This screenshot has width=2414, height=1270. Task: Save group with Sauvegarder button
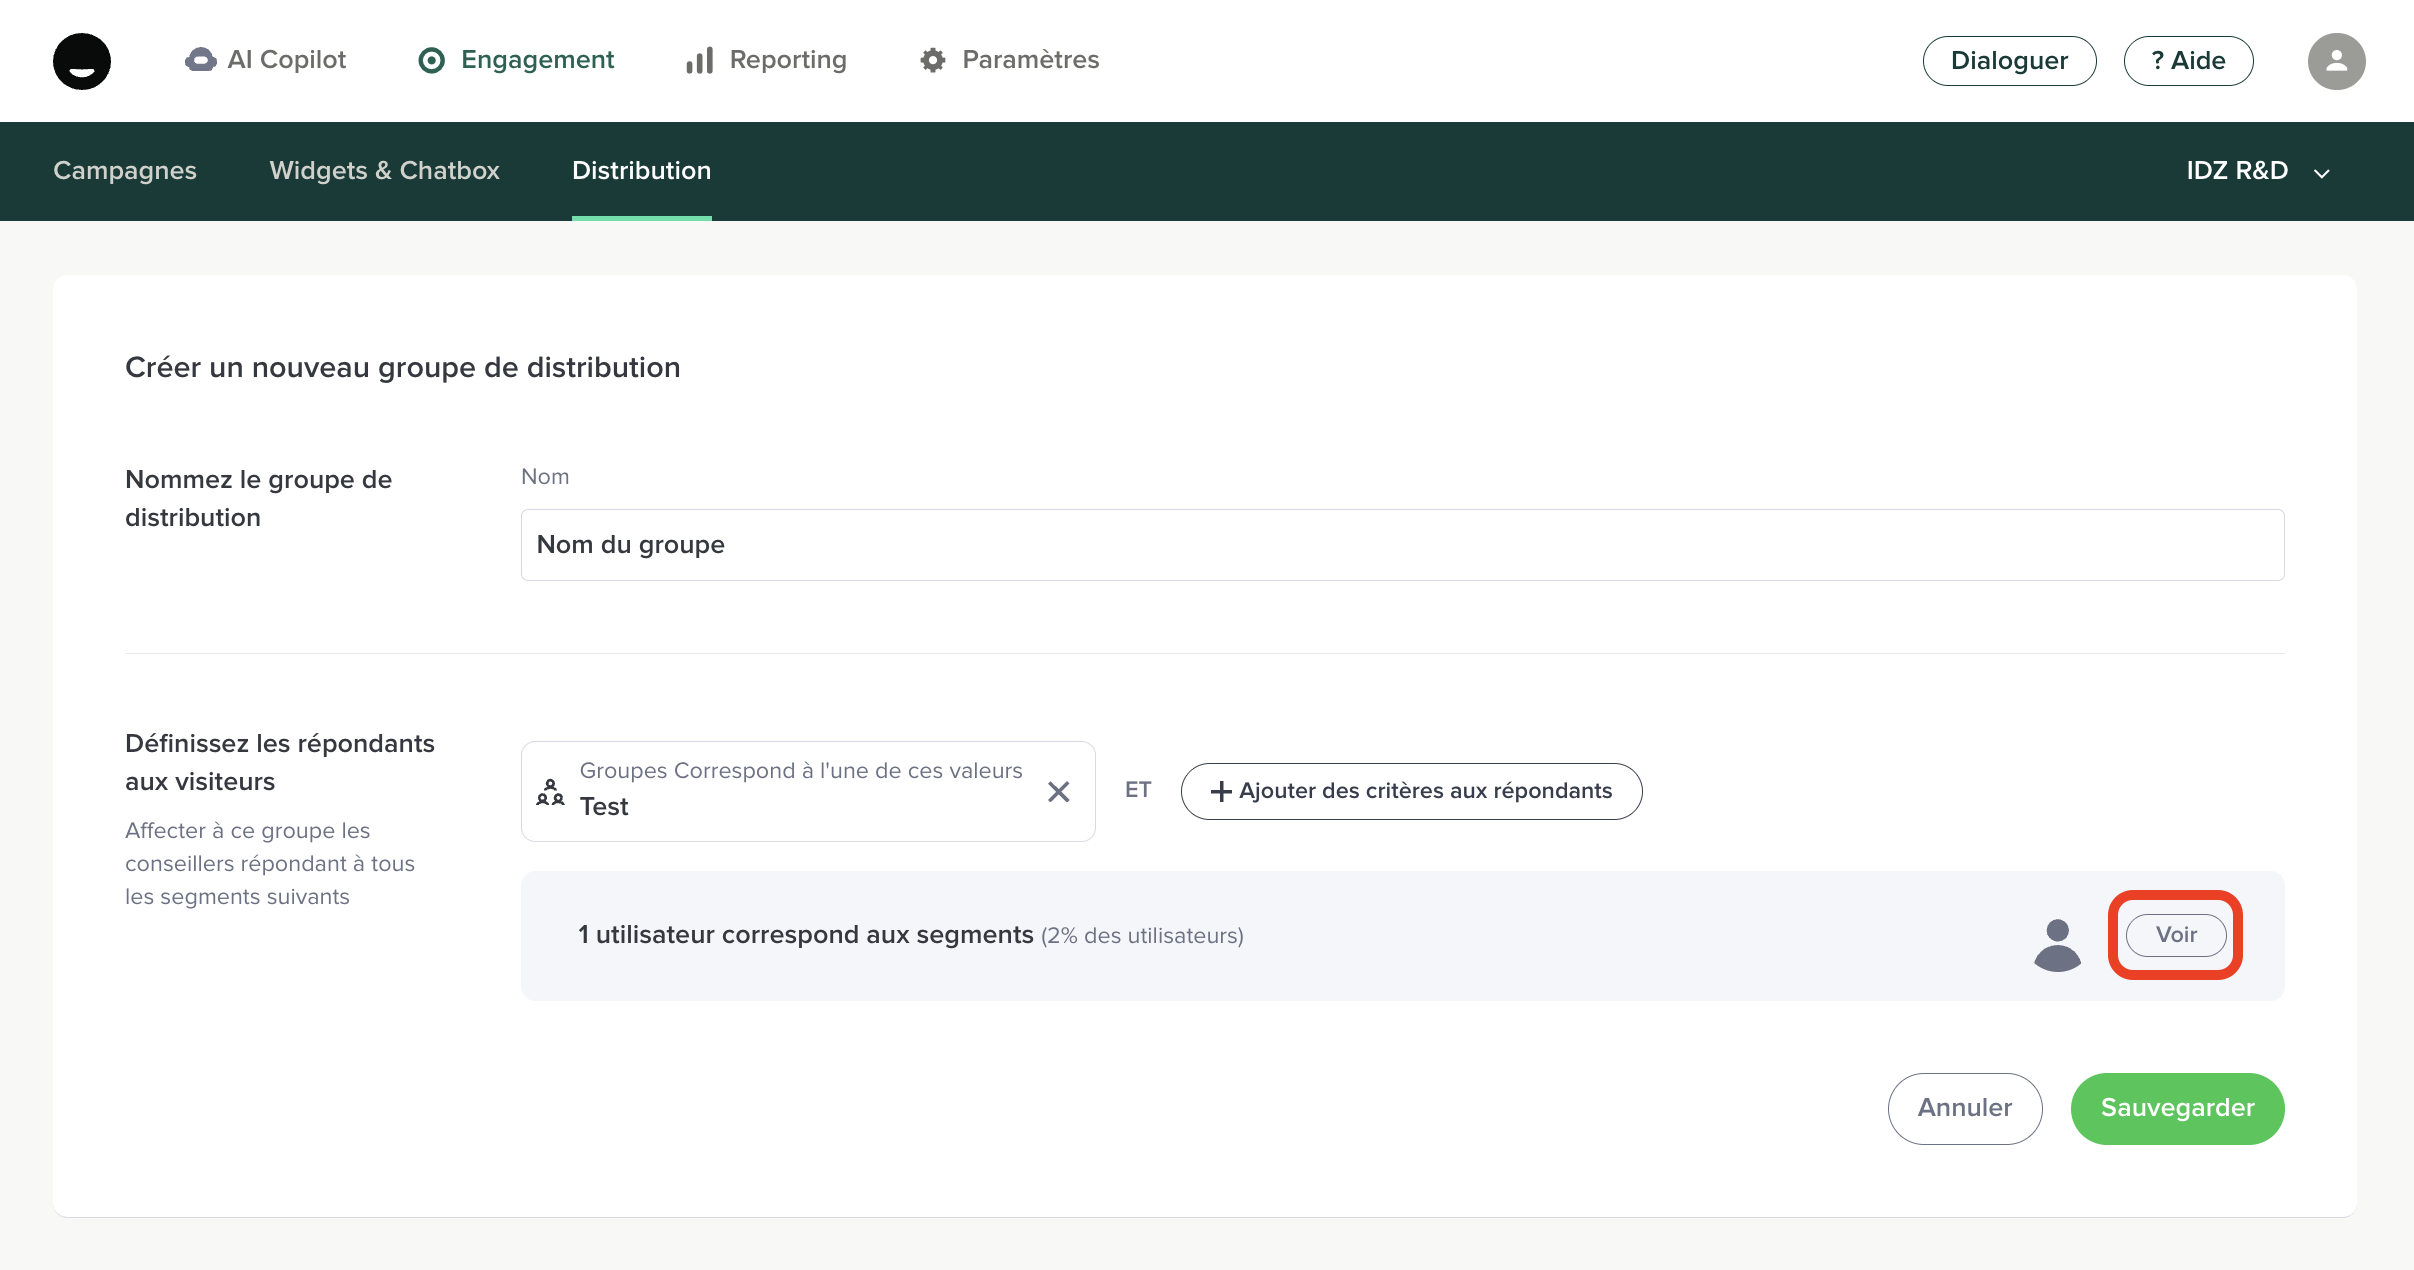coord(2177,1108)
